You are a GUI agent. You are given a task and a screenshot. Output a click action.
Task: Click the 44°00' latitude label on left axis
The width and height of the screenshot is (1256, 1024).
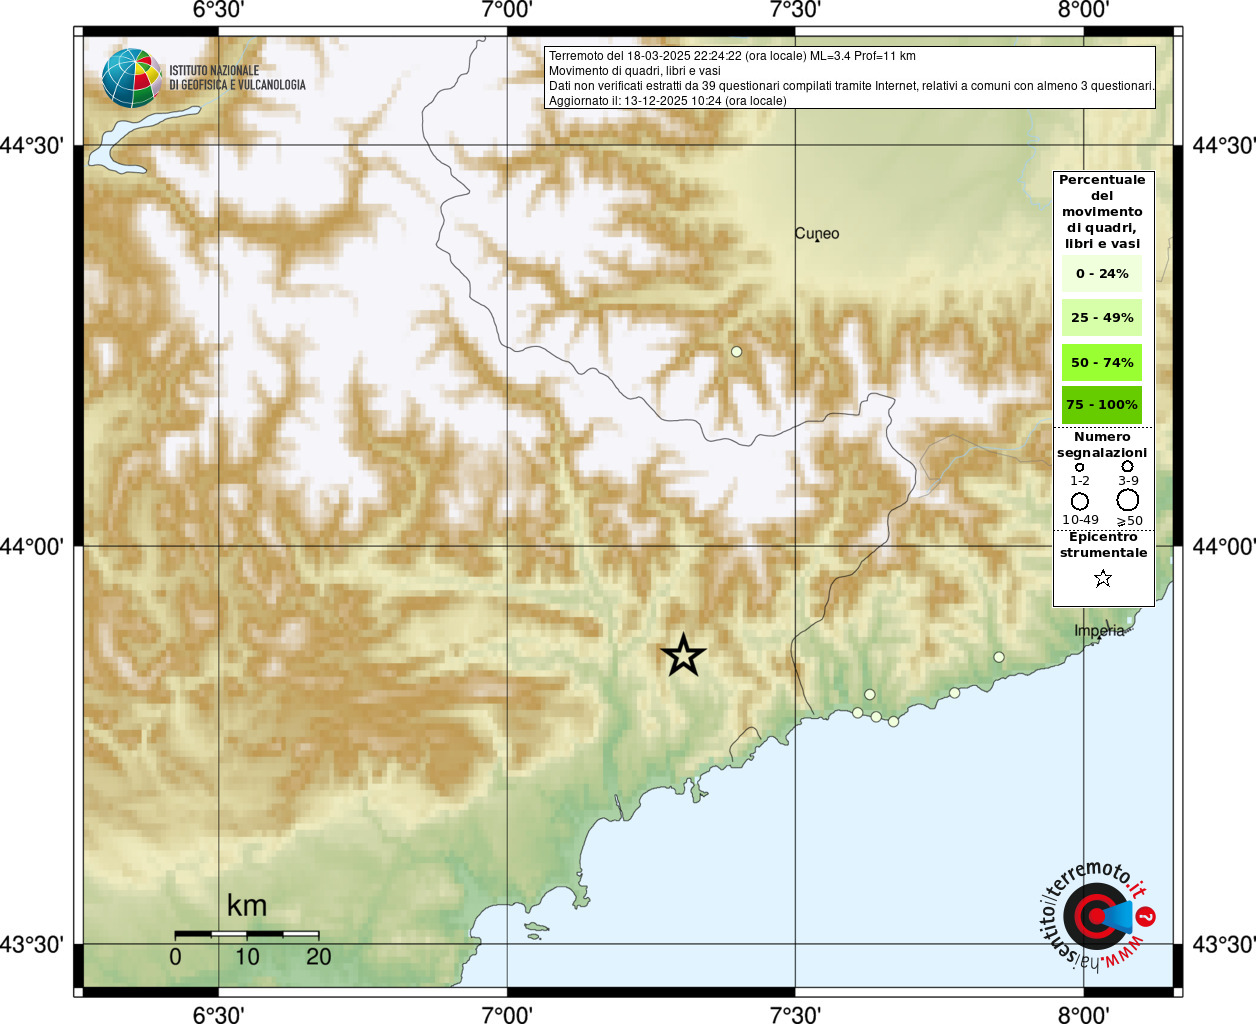pos(32,547)
